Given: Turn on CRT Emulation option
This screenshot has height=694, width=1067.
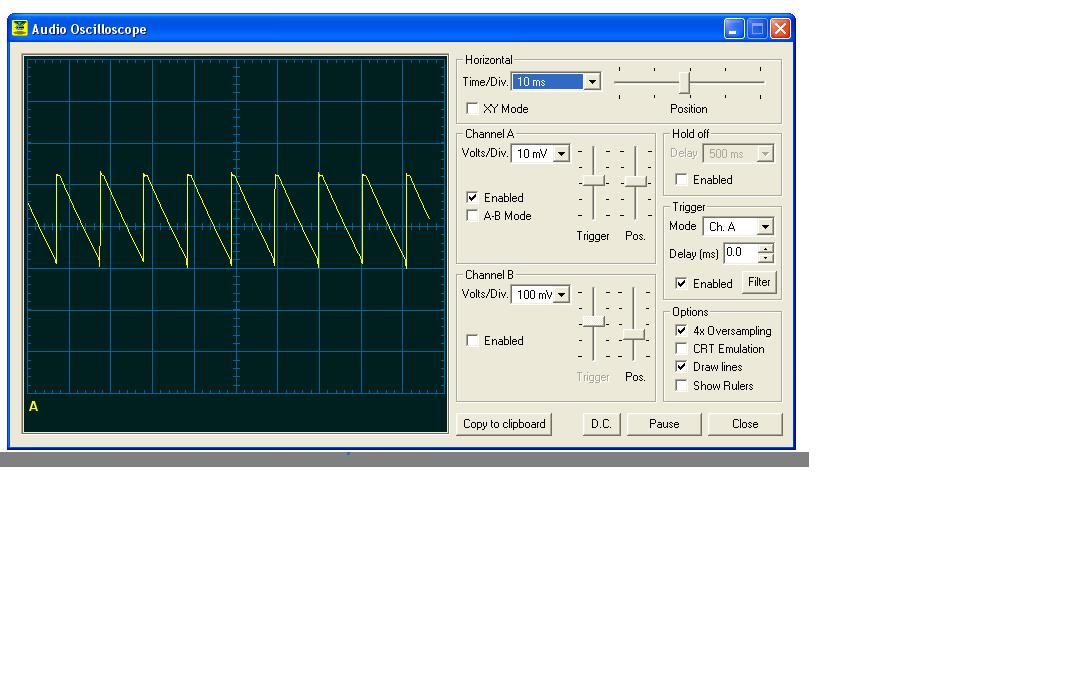Looking at the screenshot, I should point(680,348).
